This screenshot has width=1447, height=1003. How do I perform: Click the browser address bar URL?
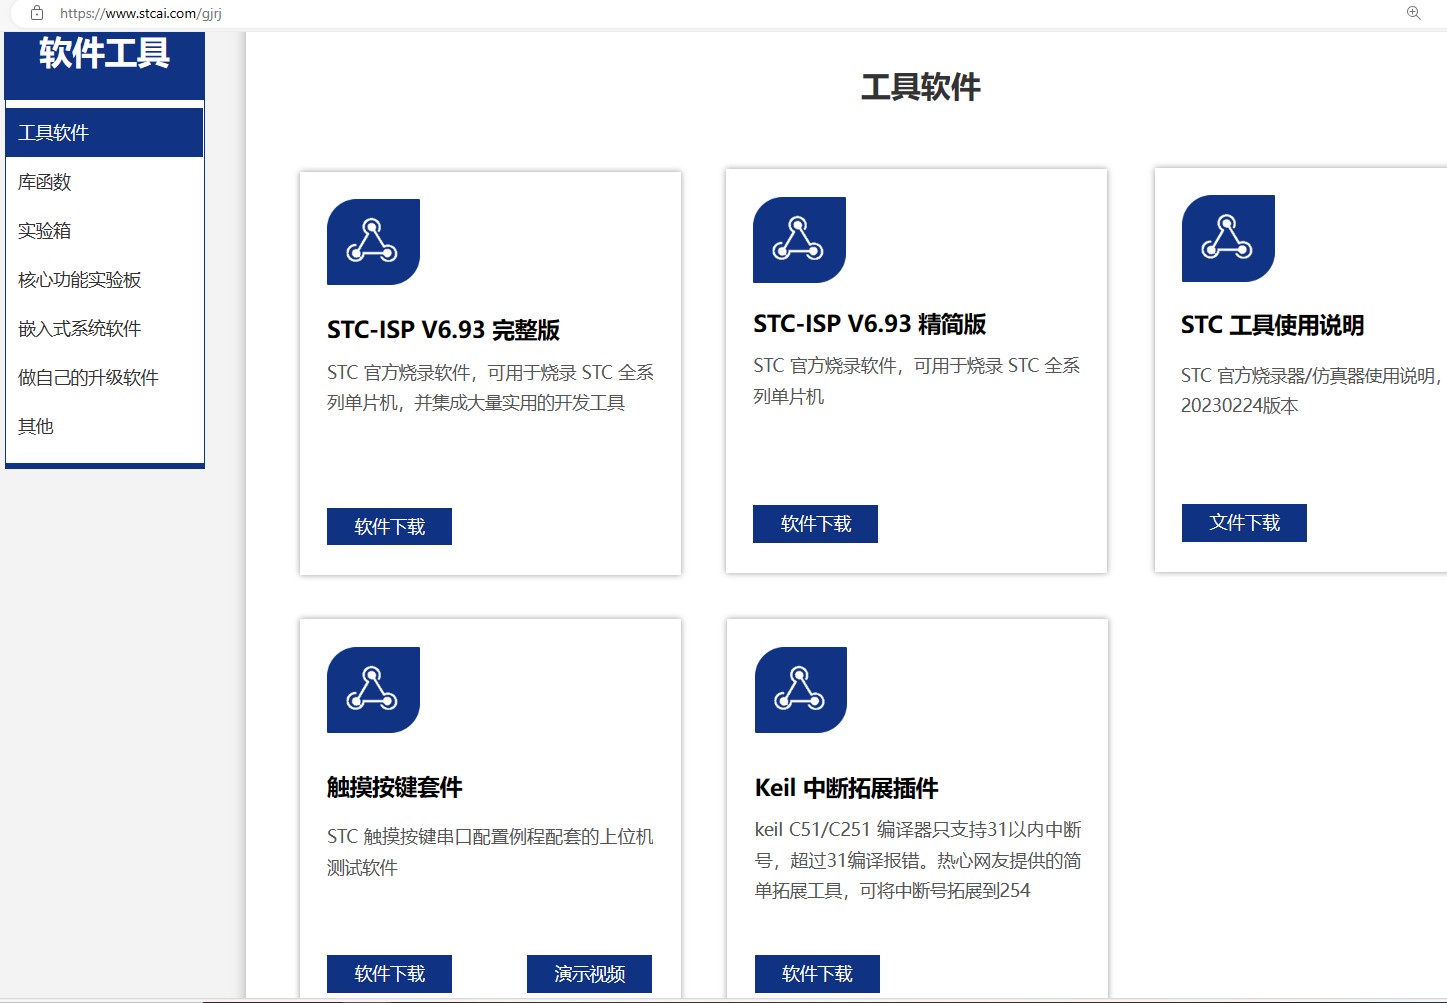coord(141,14)
